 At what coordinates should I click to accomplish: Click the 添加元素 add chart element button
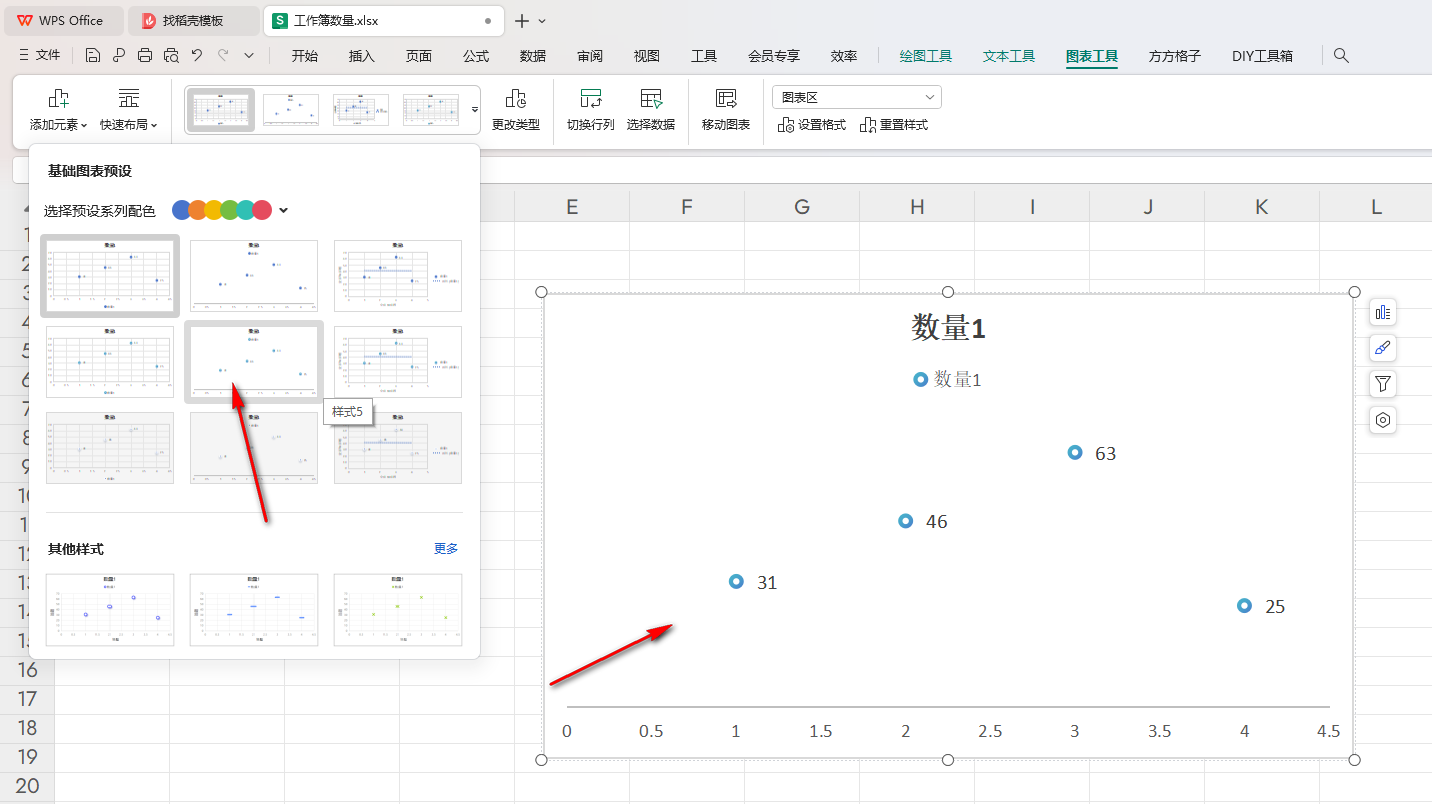click(59, 110)
